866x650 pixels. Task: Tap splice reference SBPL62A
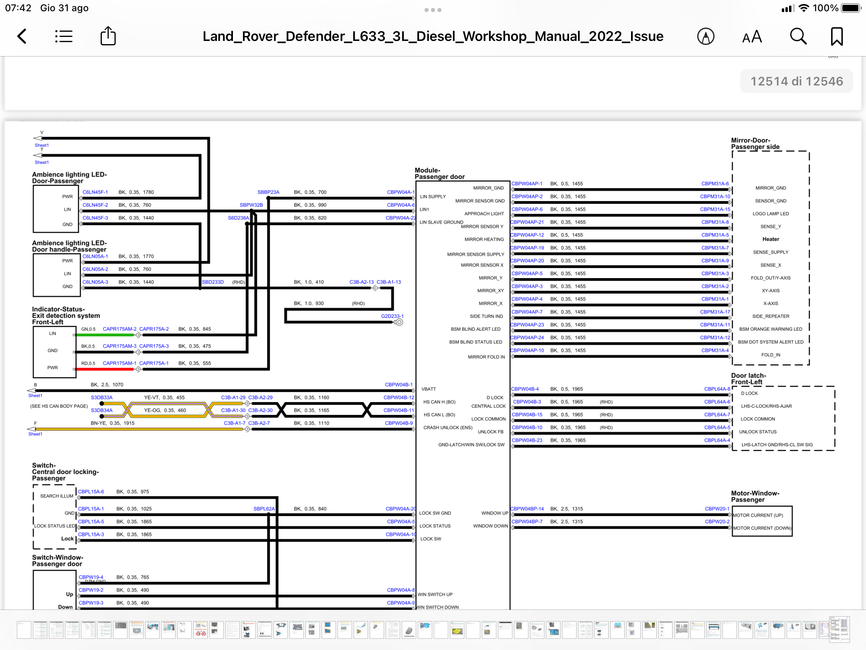264,509
